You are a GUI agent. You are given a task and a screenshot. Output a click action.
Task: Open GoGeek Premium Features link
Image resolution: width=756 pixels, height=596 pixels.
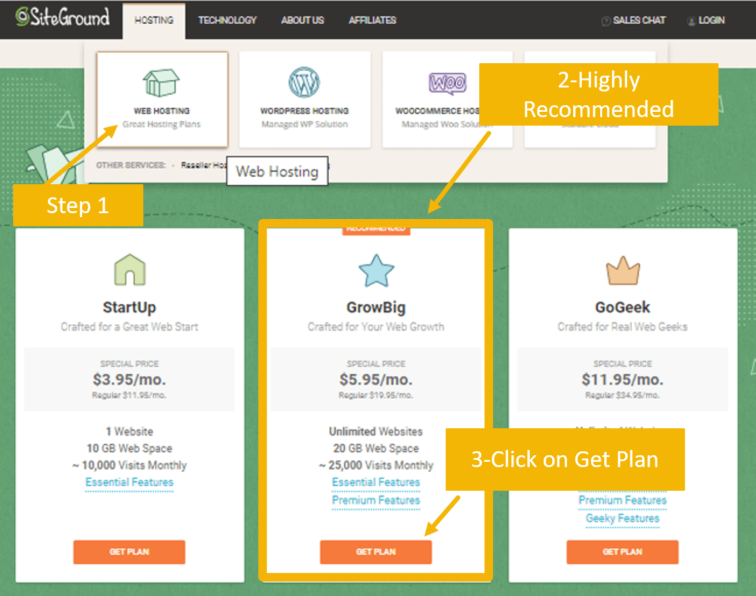pos(622,501)
